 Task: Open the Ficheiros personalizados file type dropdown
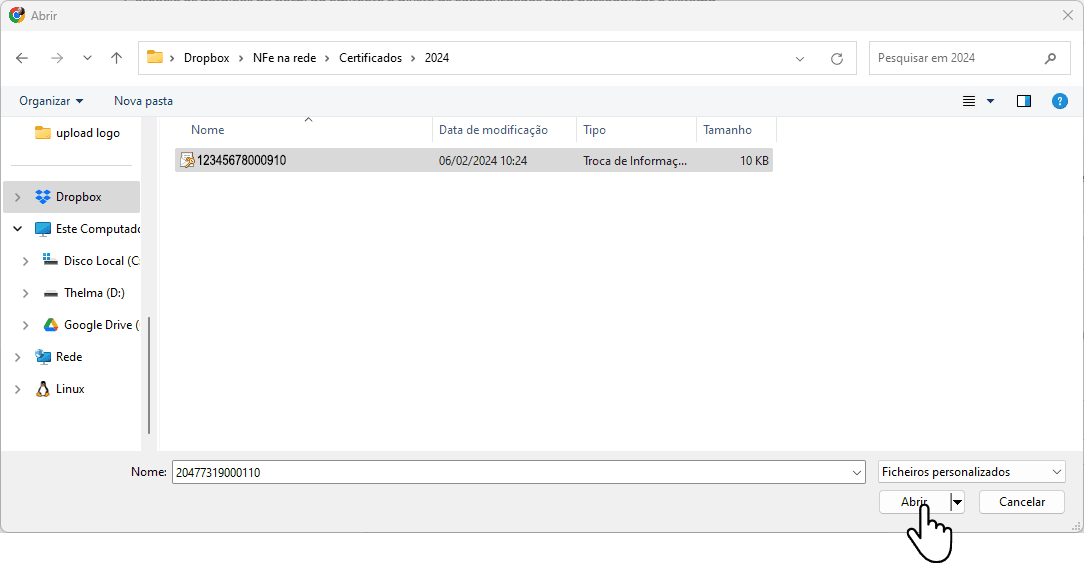971,472
